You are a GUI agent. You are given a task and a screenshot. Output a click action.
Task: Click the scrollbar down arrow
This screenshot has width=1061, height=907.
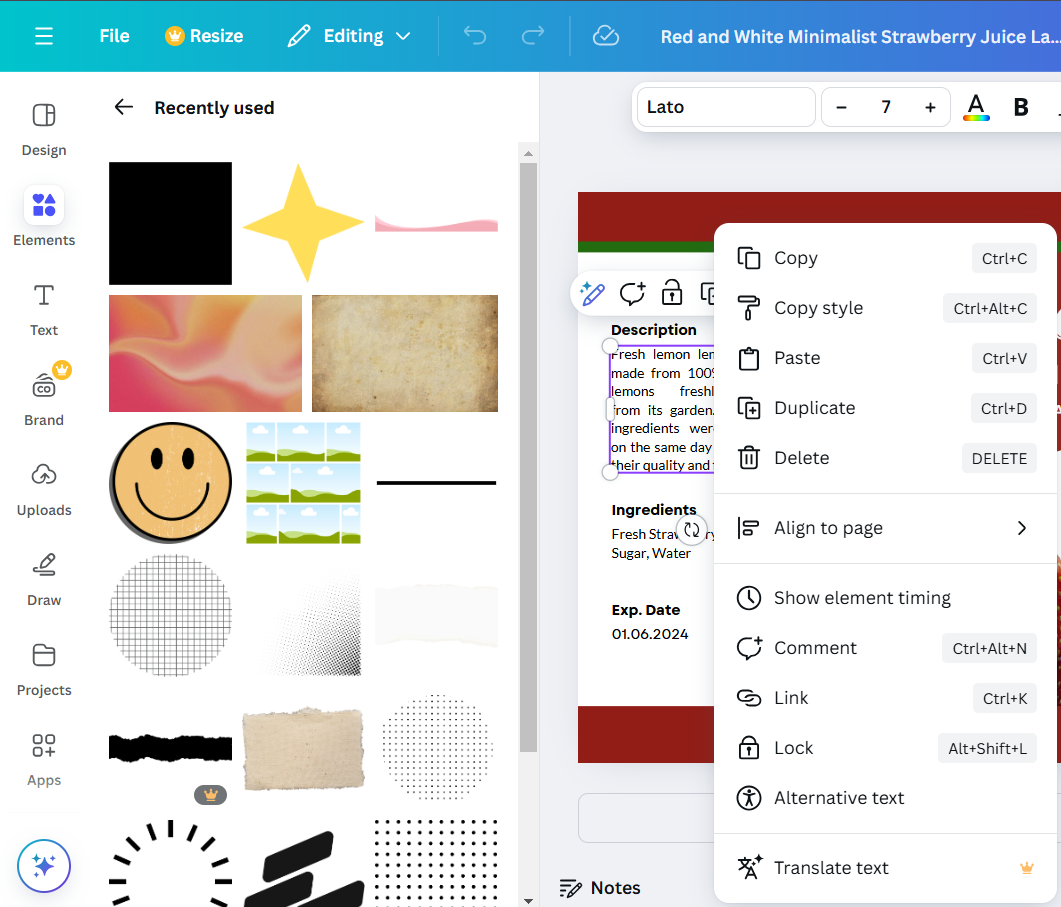[528, 901]
